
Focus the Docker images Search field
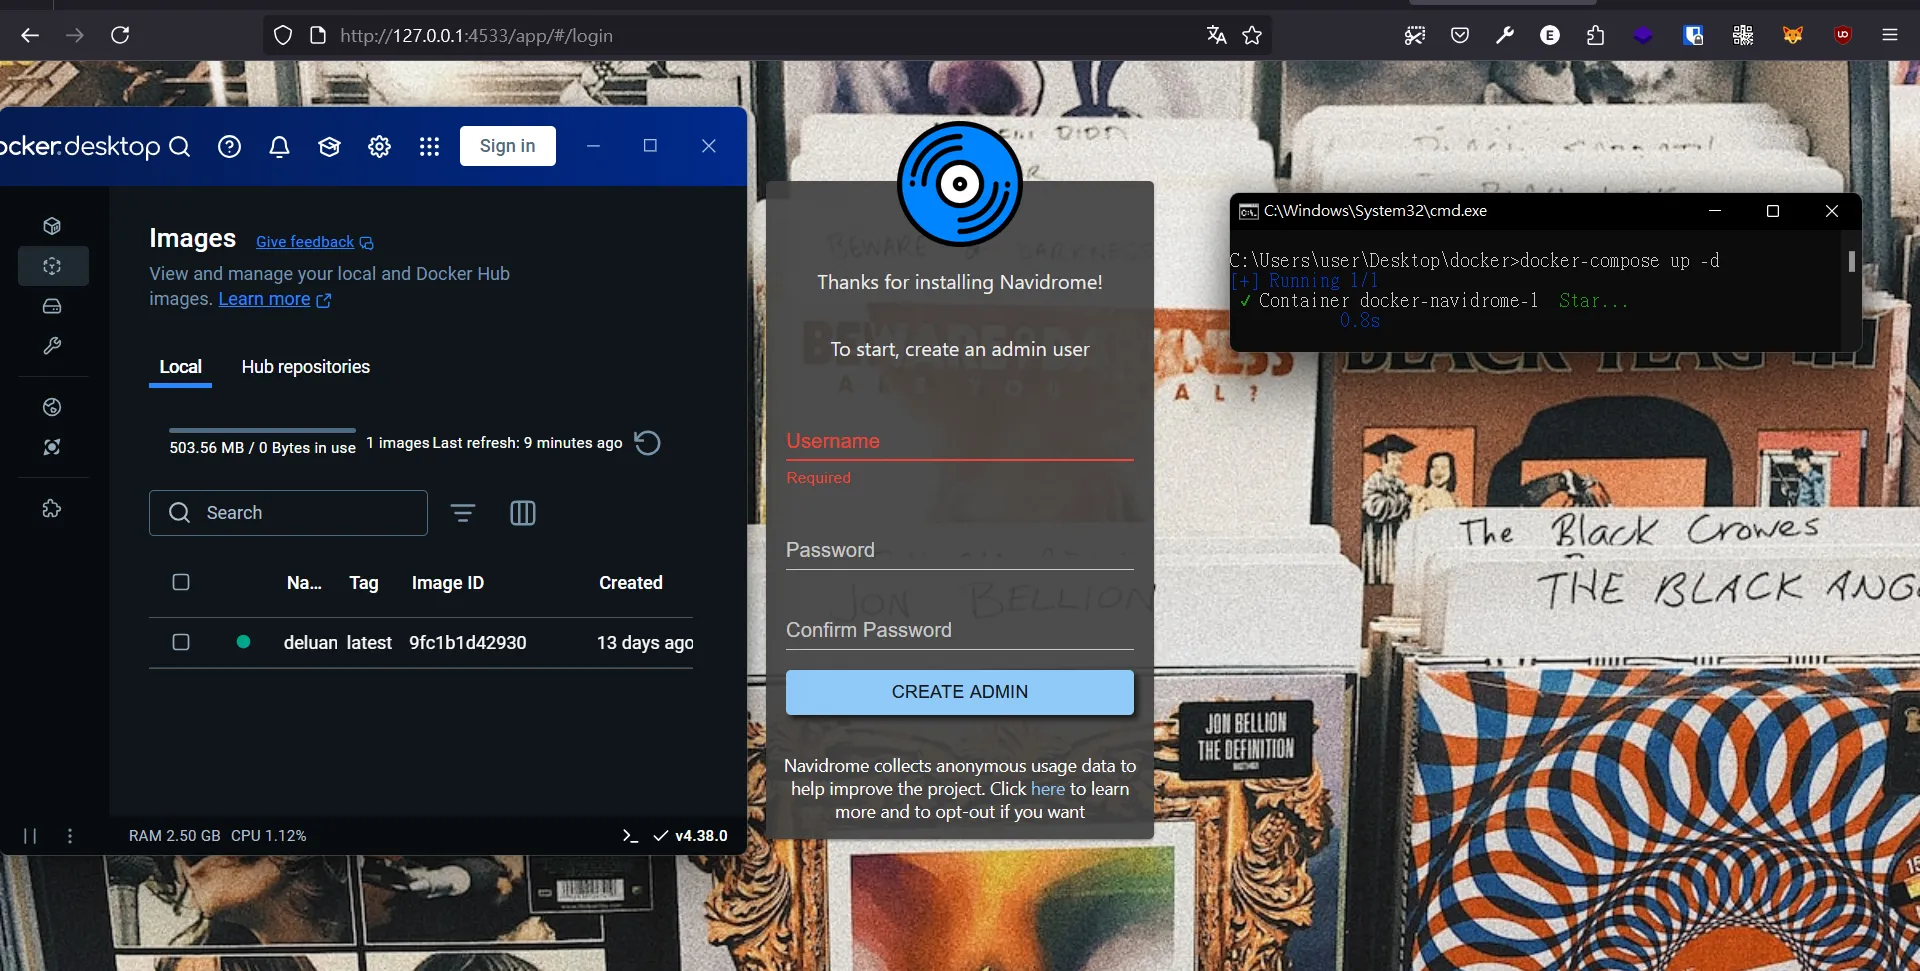(288, 513)
